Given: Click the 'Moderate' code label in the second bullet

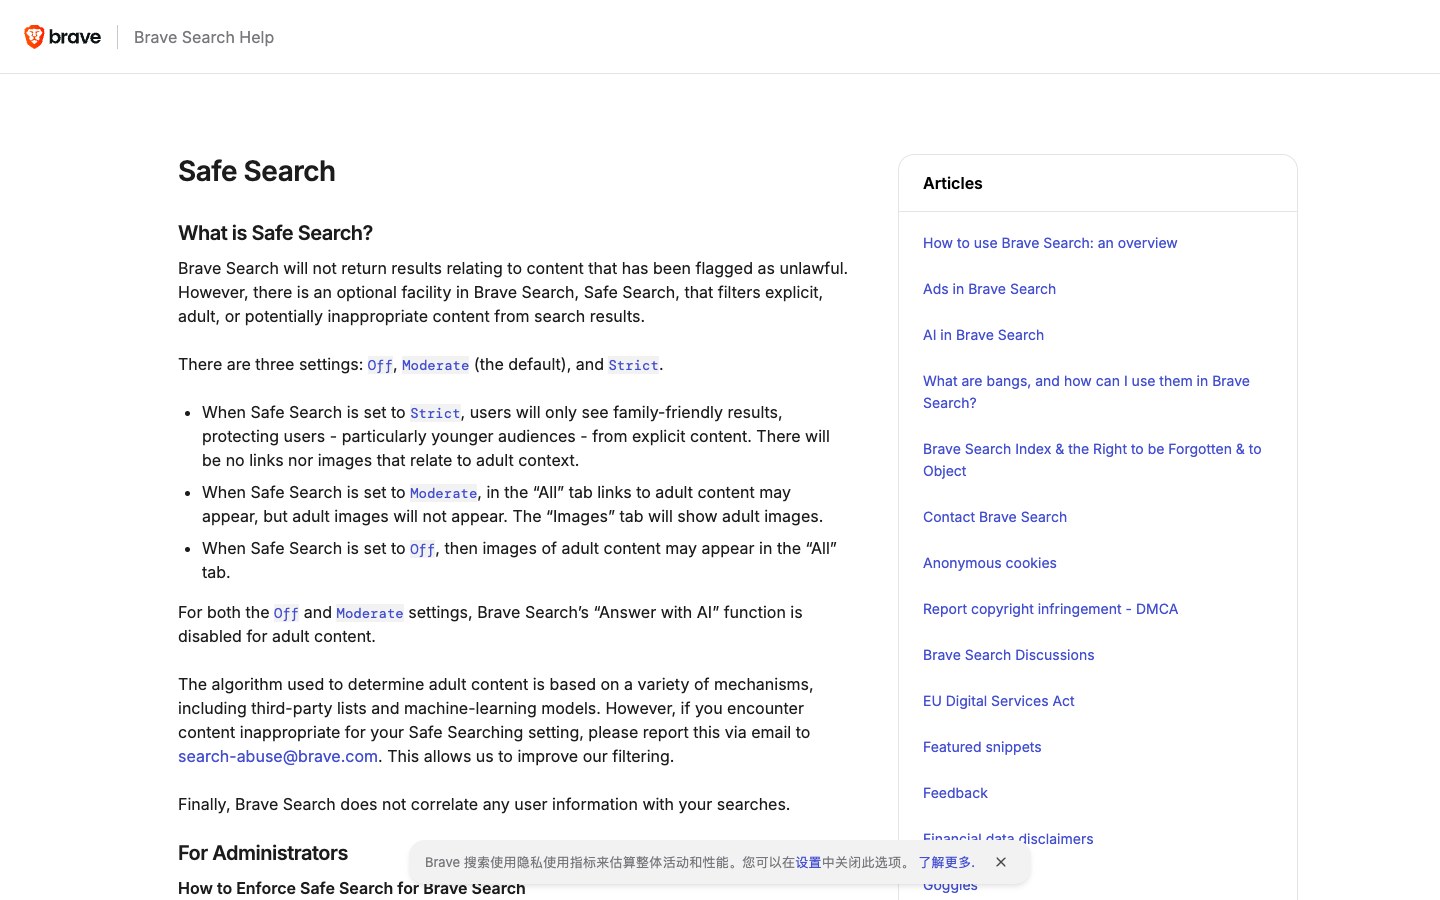Looking at the screenshot, I should [443, 493].
